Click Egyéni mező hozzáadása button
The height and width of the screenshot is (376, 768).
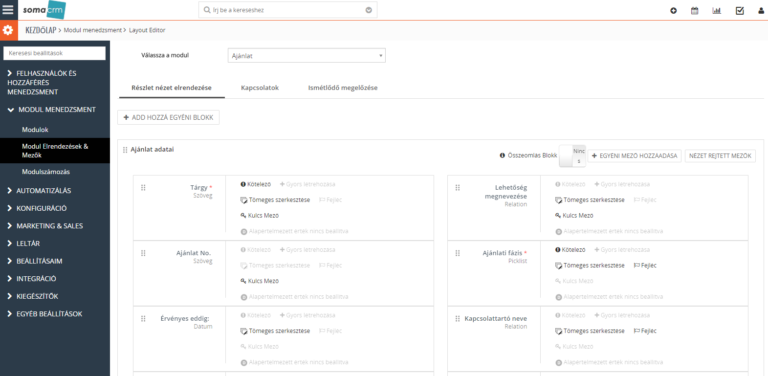pos(634,156)
